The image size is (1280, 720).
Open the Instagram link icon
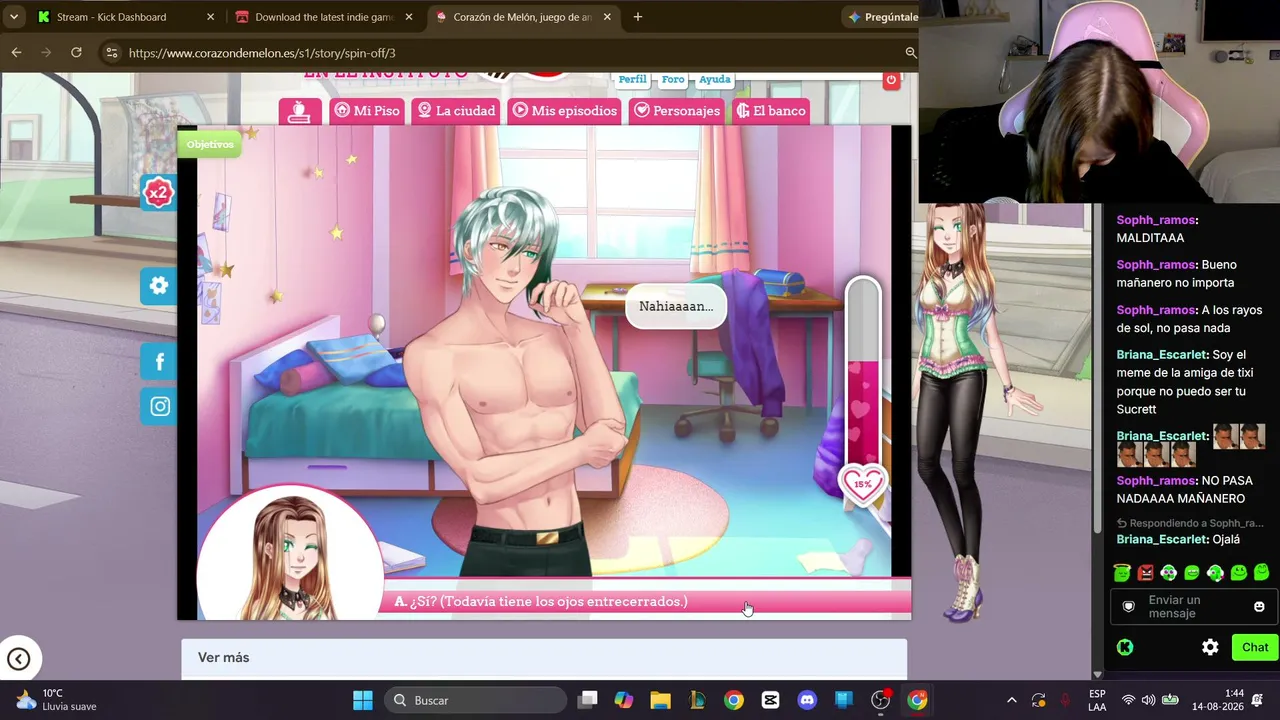[x=159, y=406]
